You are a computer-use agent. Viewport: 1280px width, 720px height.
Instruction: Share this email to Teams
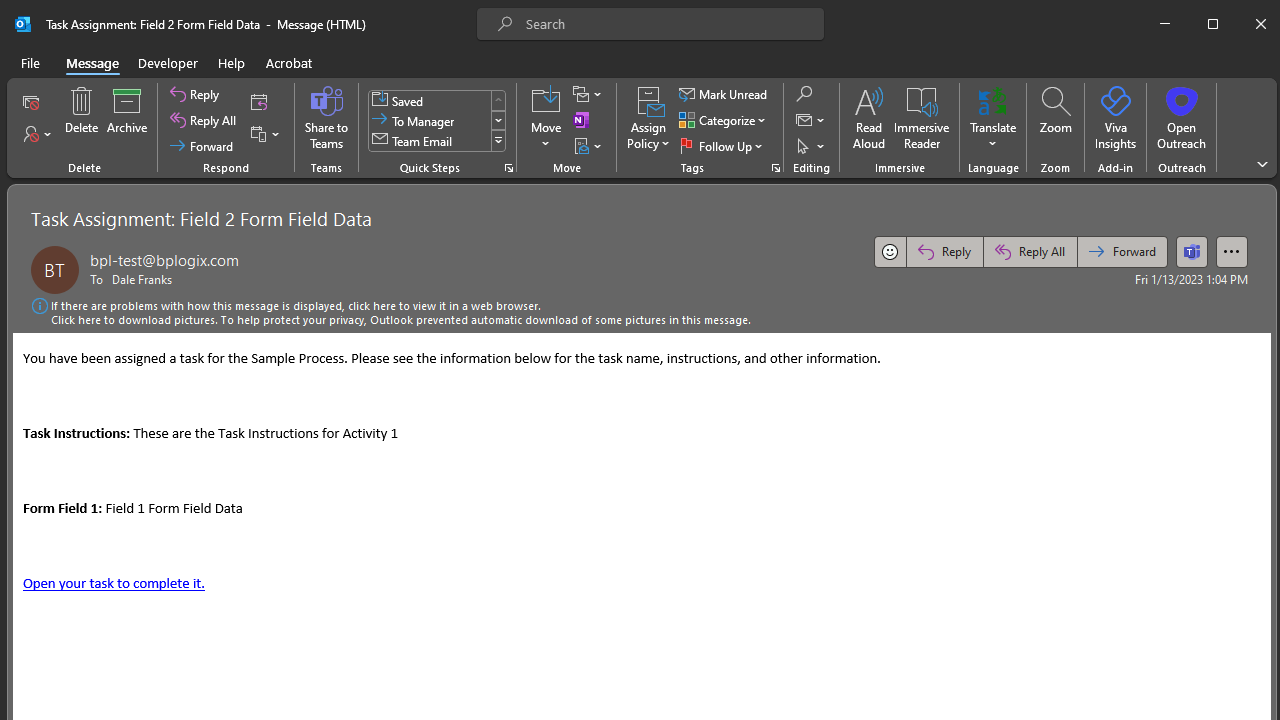(326, 118)
